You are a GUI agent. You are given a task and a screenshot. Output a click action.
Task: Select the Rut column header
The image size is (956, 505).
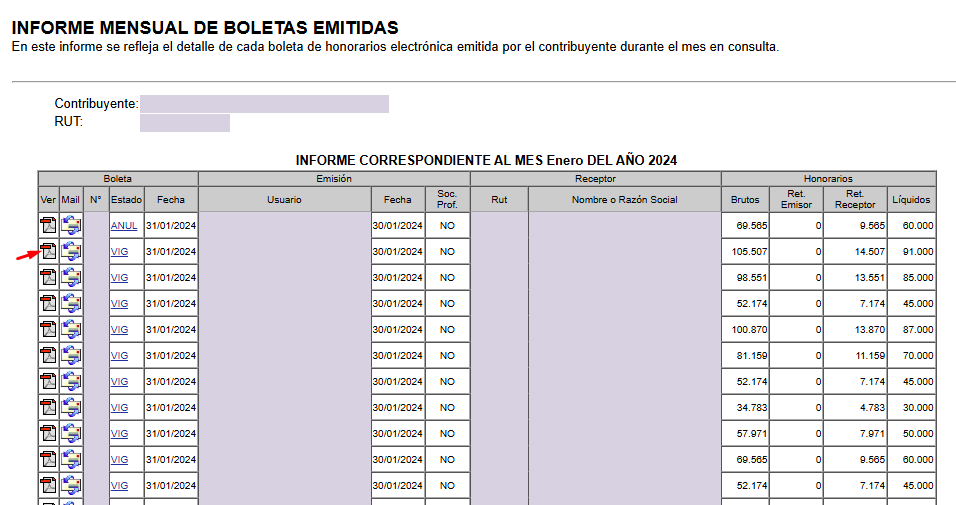point(499,199)
